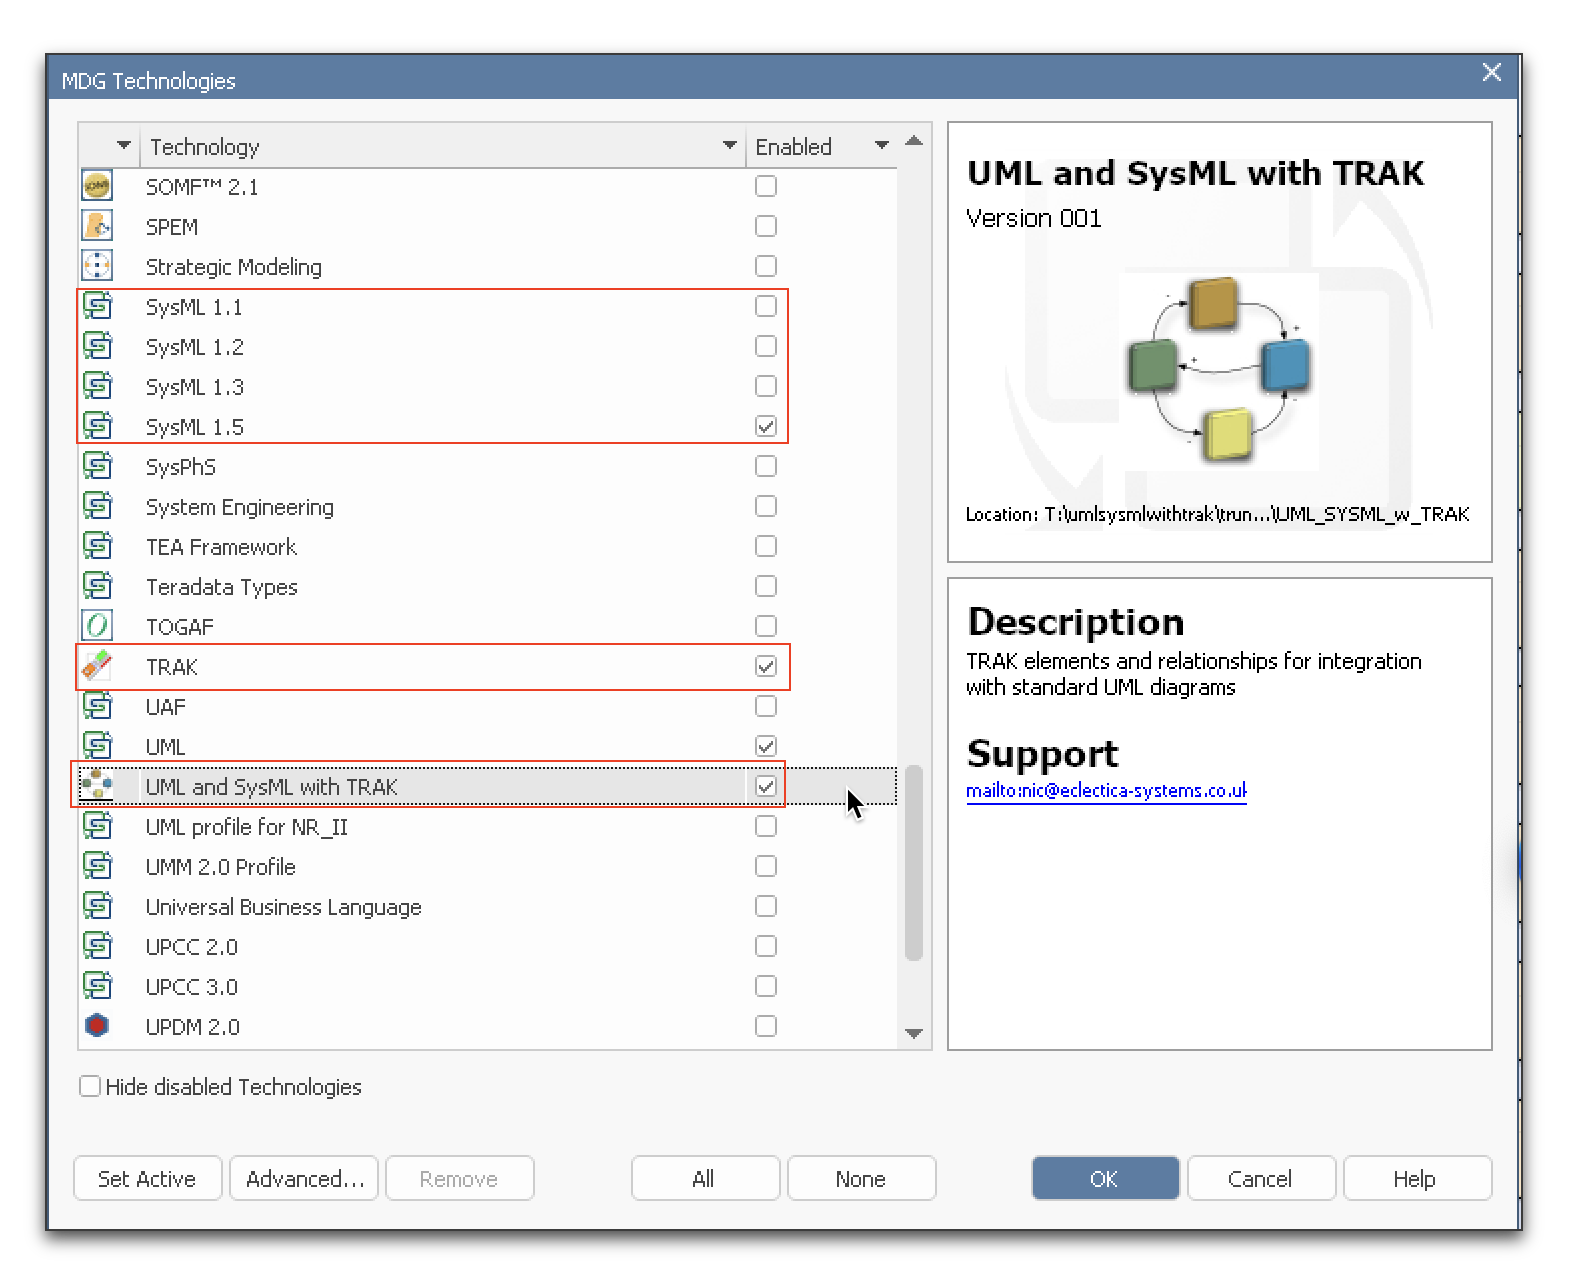Click the Teradata Types row icon
This screenshot has width=1569, height=1283.
click(97, 586)
